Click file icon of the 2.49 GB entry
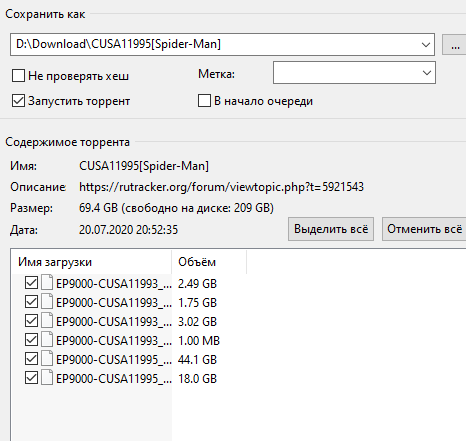The height and width of the screenshot is (441, 466). point(47,283)
